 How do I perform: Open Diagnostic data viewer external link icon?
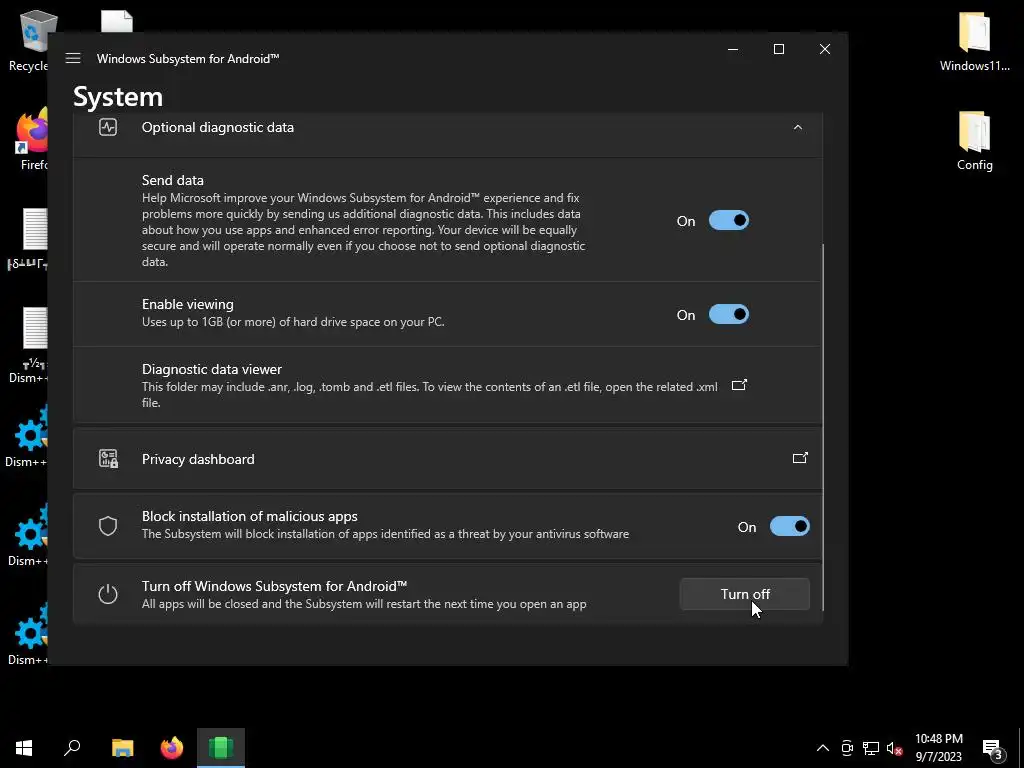[739, 385]
